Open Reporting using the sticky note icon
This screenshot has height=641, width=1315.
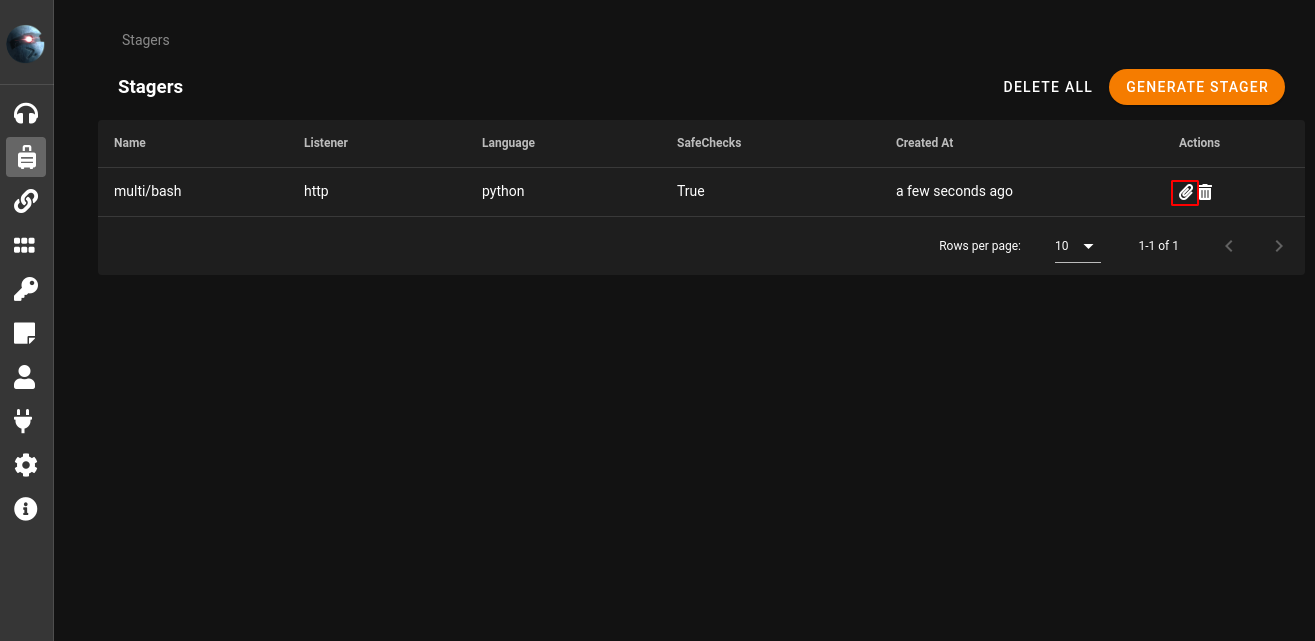click(26, 333)
